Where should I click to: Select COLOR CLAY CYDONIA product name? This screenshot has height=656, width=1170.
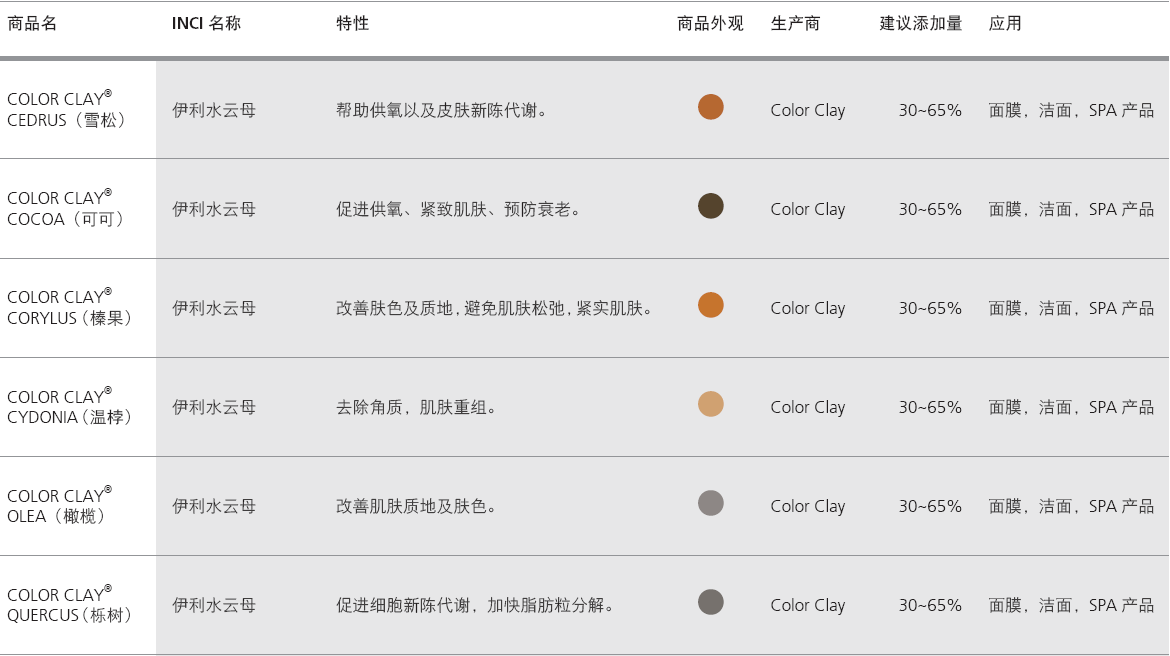click(x=68, y=407)
